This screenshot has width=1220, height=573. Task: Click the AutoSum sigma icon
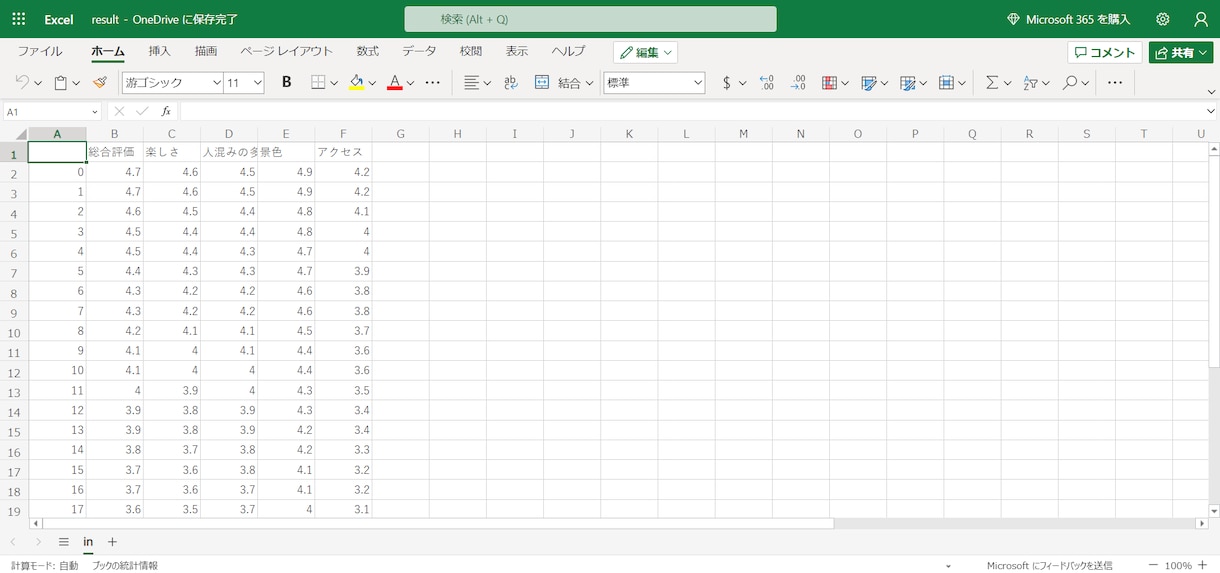[992, 83]
